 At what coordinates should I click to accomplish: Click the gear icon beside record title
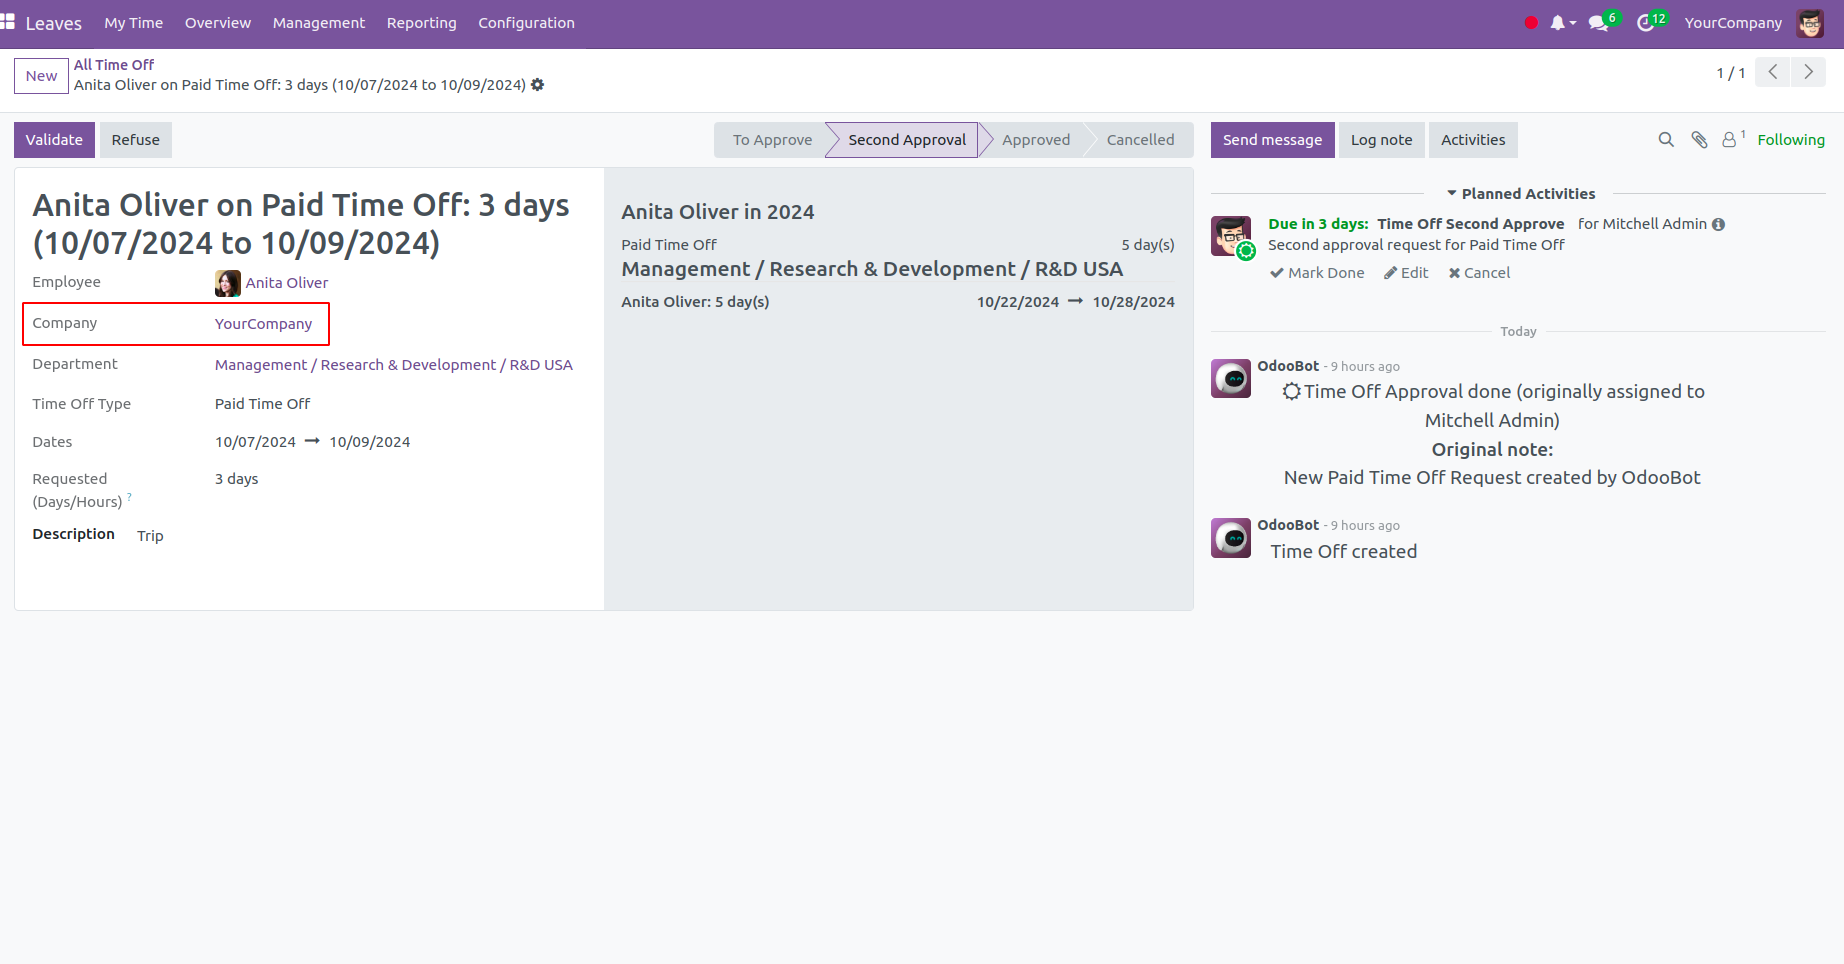[x=538, y=85]
